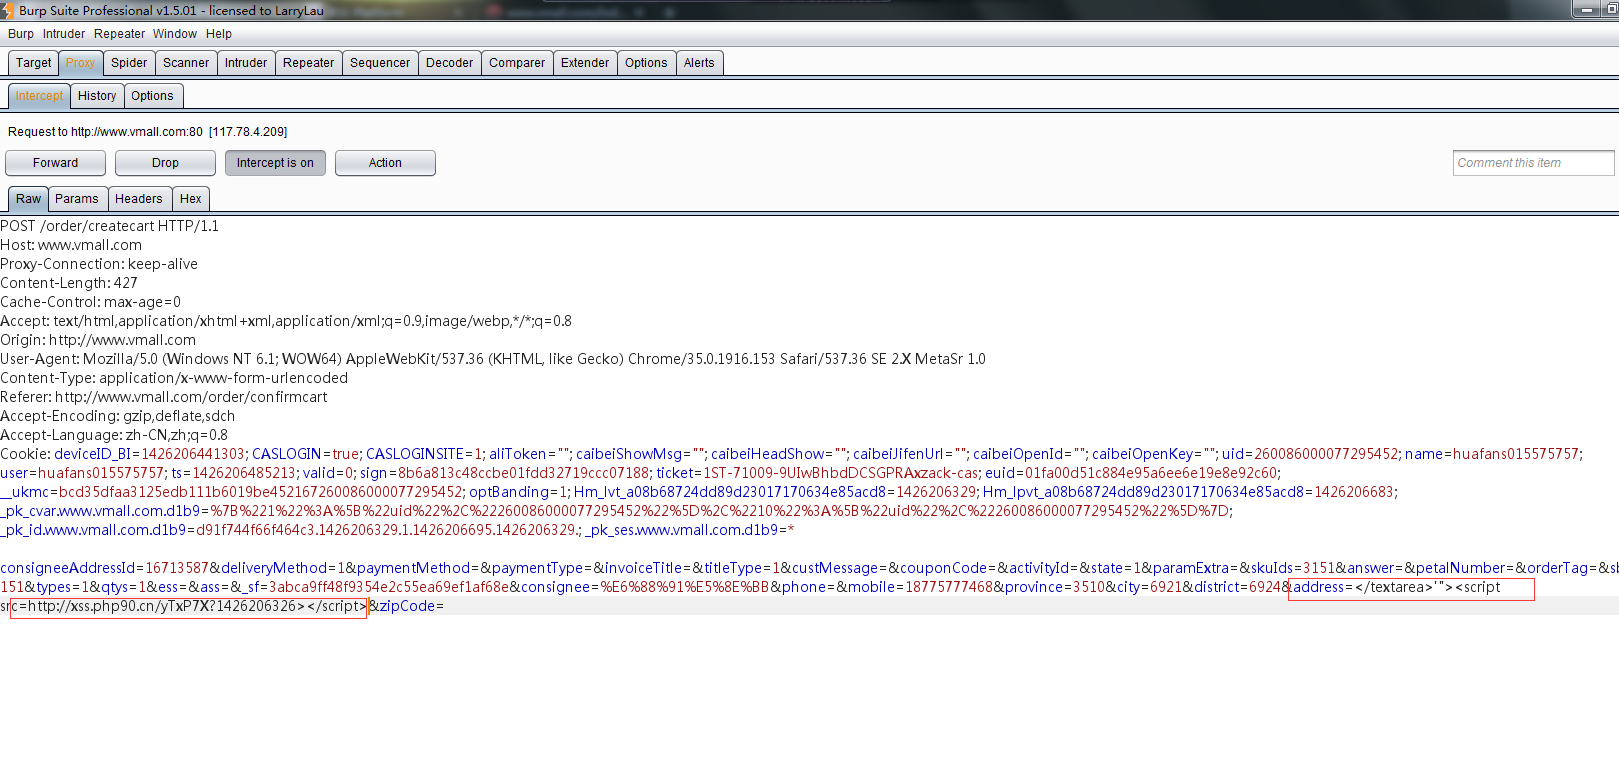Switch to the Spider tab
This screenshot has width=1619, height=772.
tap(129, 63)
